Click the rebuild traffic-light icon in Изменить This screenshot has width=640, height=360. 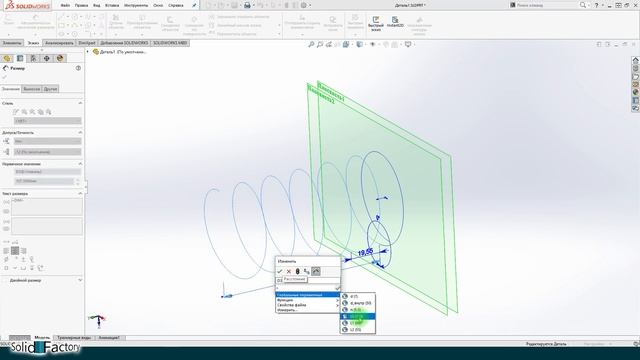[298, 271]
